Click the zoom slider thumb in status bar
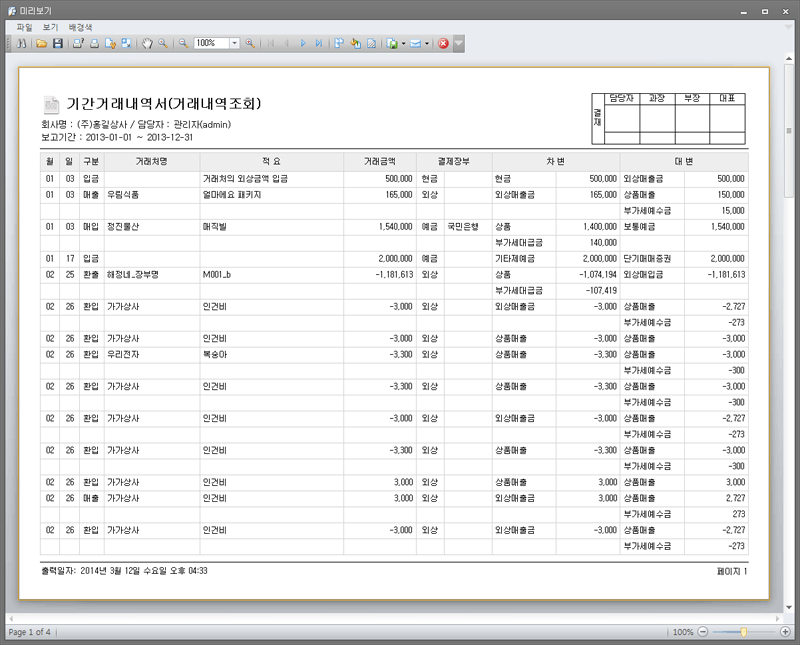 pyautogui.click(x=743, y=632)
